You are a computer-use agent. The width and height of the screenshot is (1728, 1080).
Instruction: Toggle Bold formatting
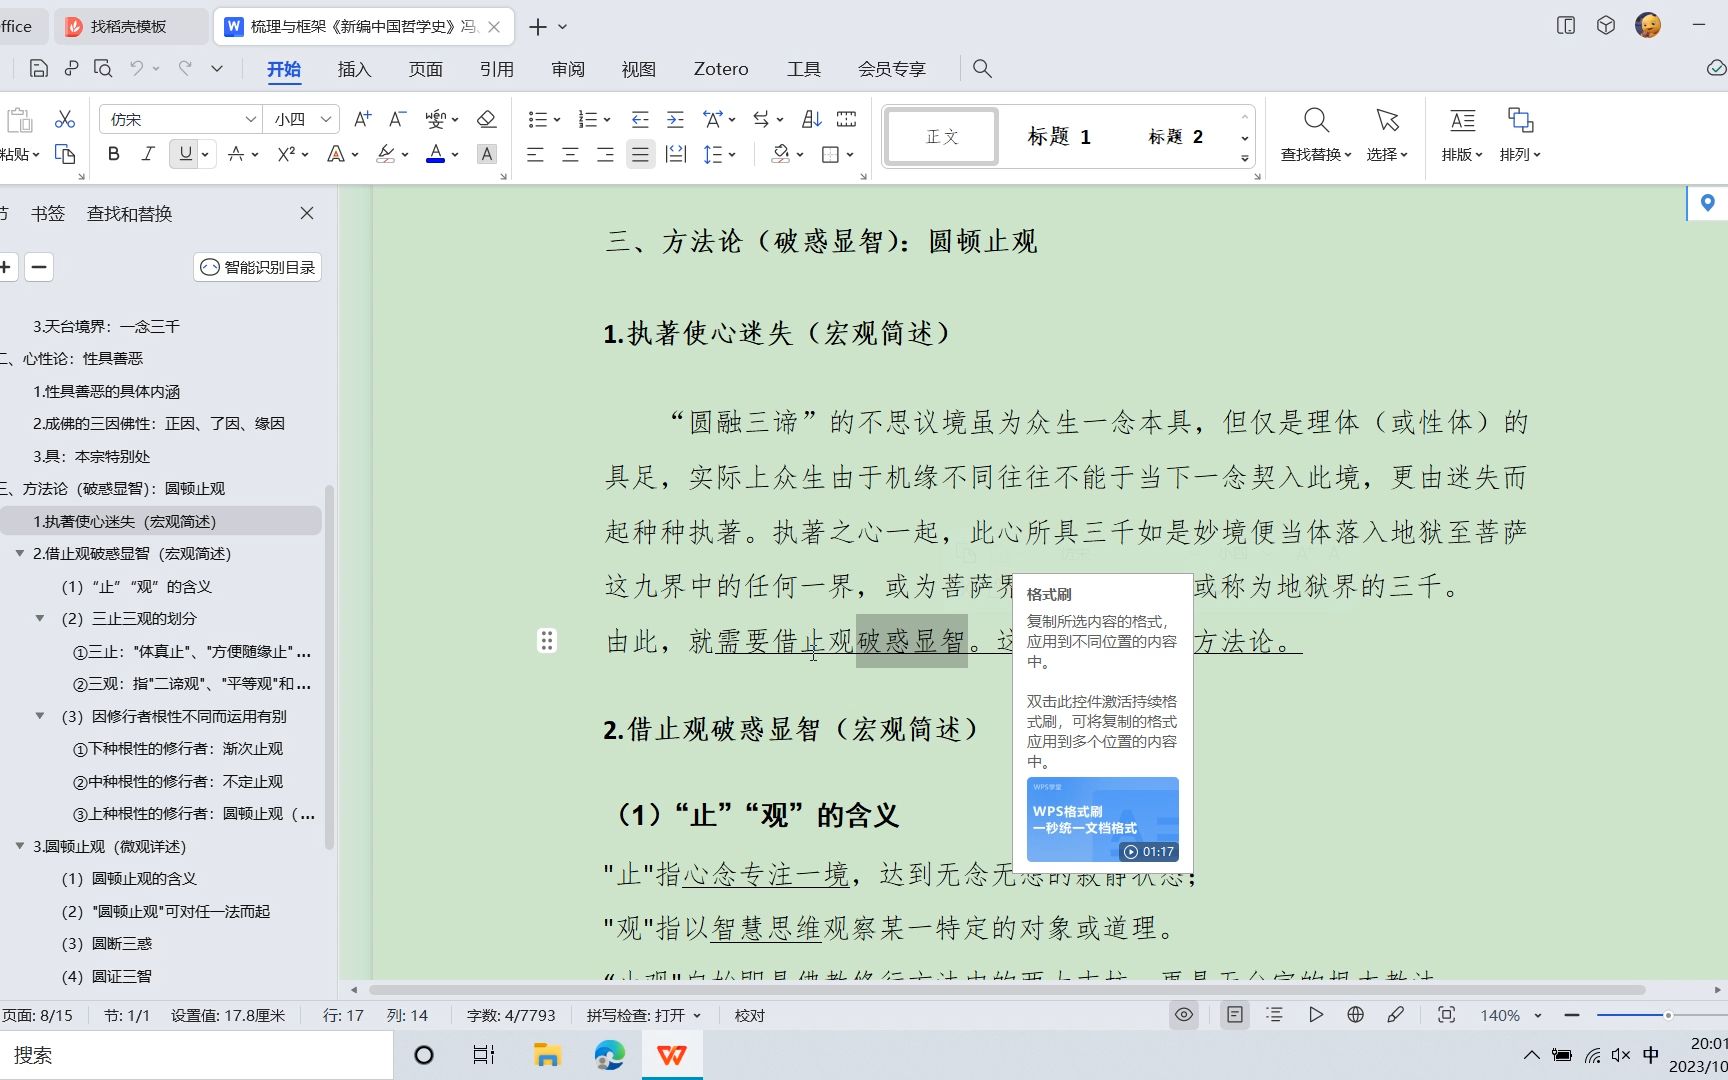[114, 154]
